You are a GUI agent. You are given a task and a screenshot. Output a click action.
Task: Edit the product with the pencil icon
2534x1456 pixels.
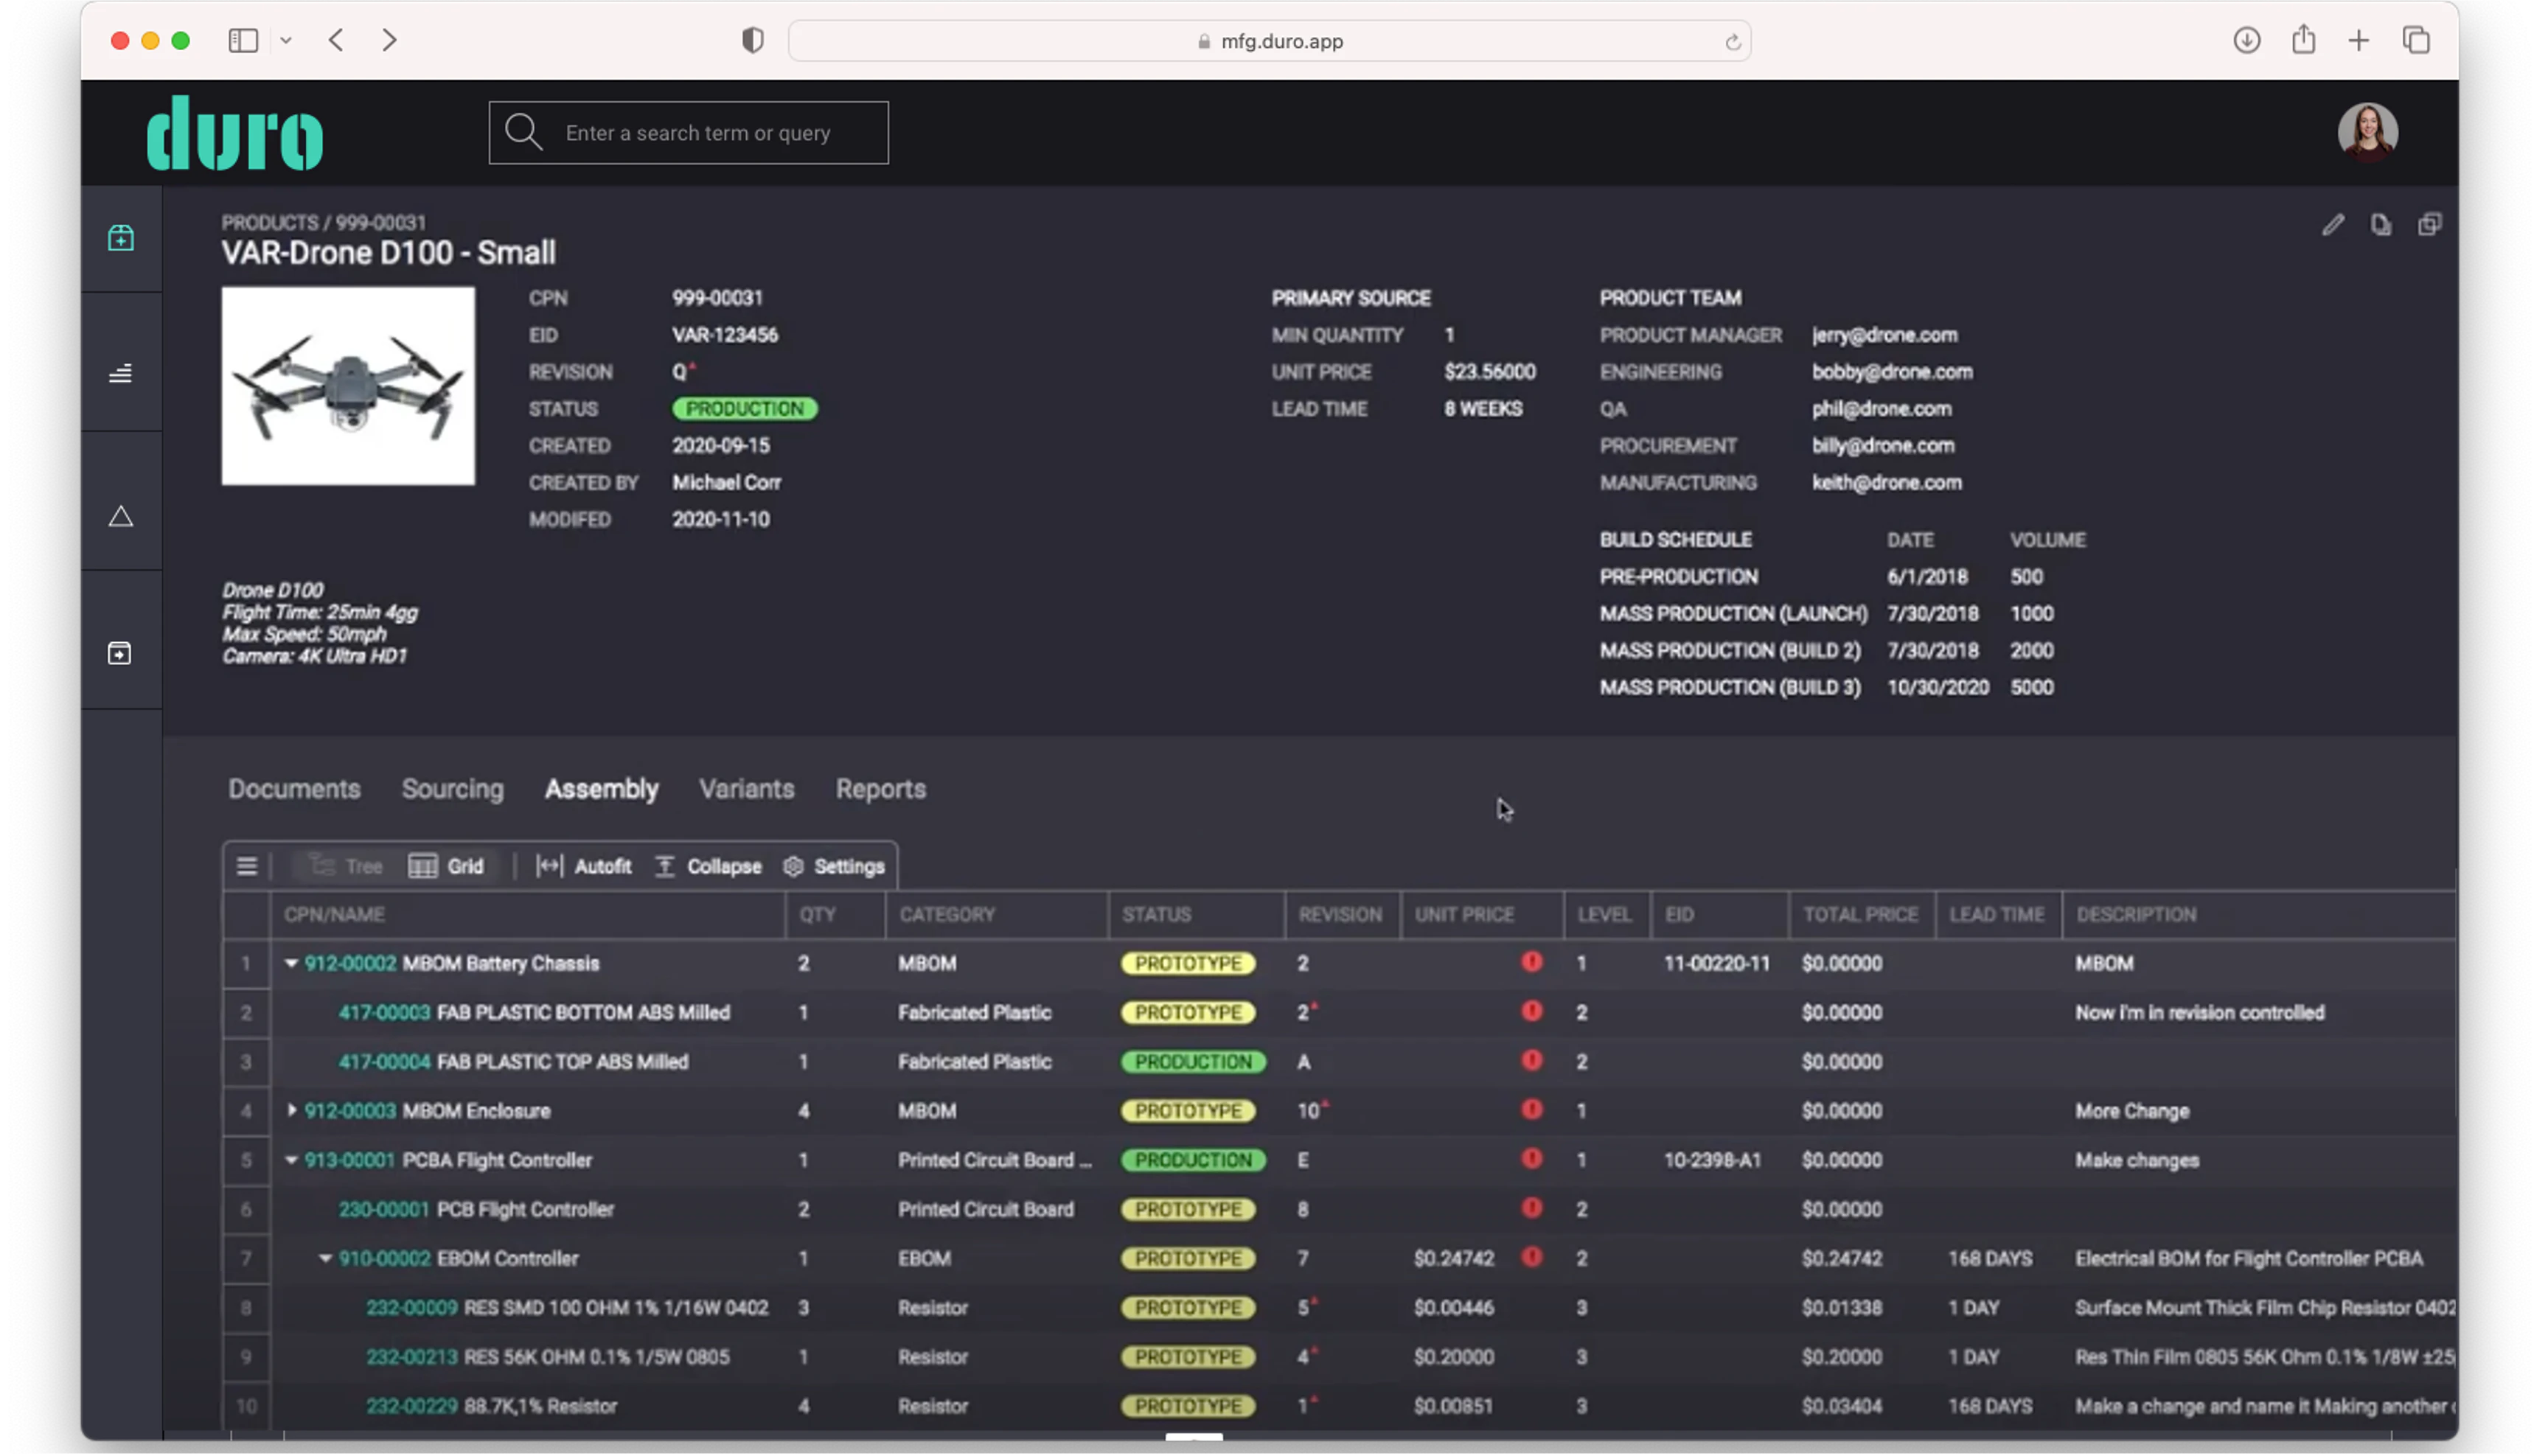tap(2333, 224)
